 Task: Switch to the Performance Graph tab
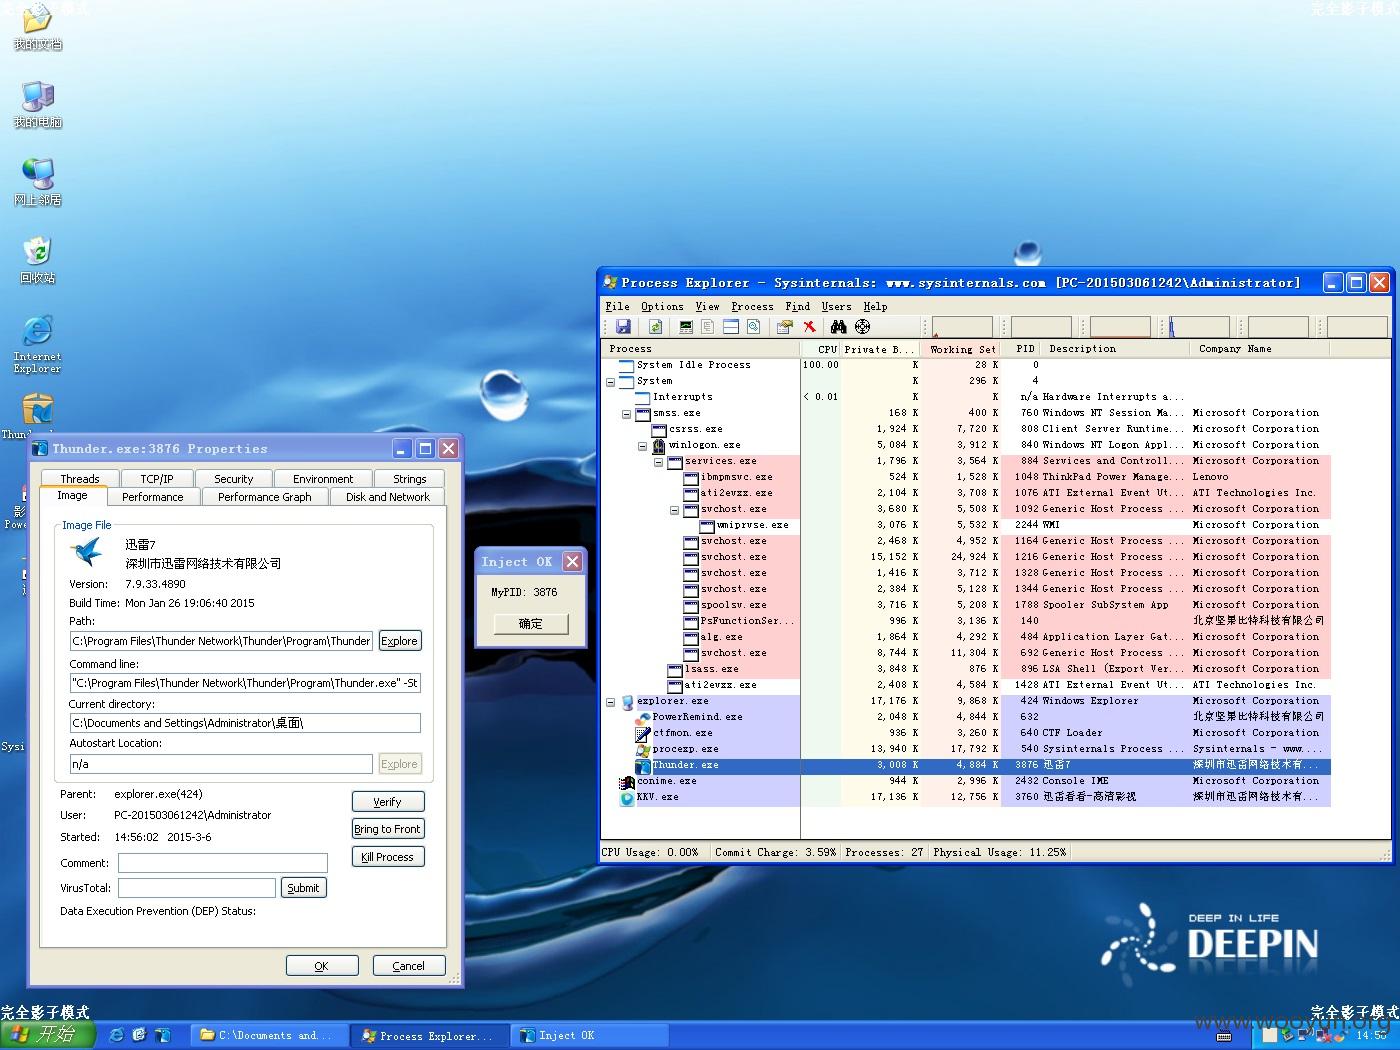pyautogui.click(x=265, y=496)
